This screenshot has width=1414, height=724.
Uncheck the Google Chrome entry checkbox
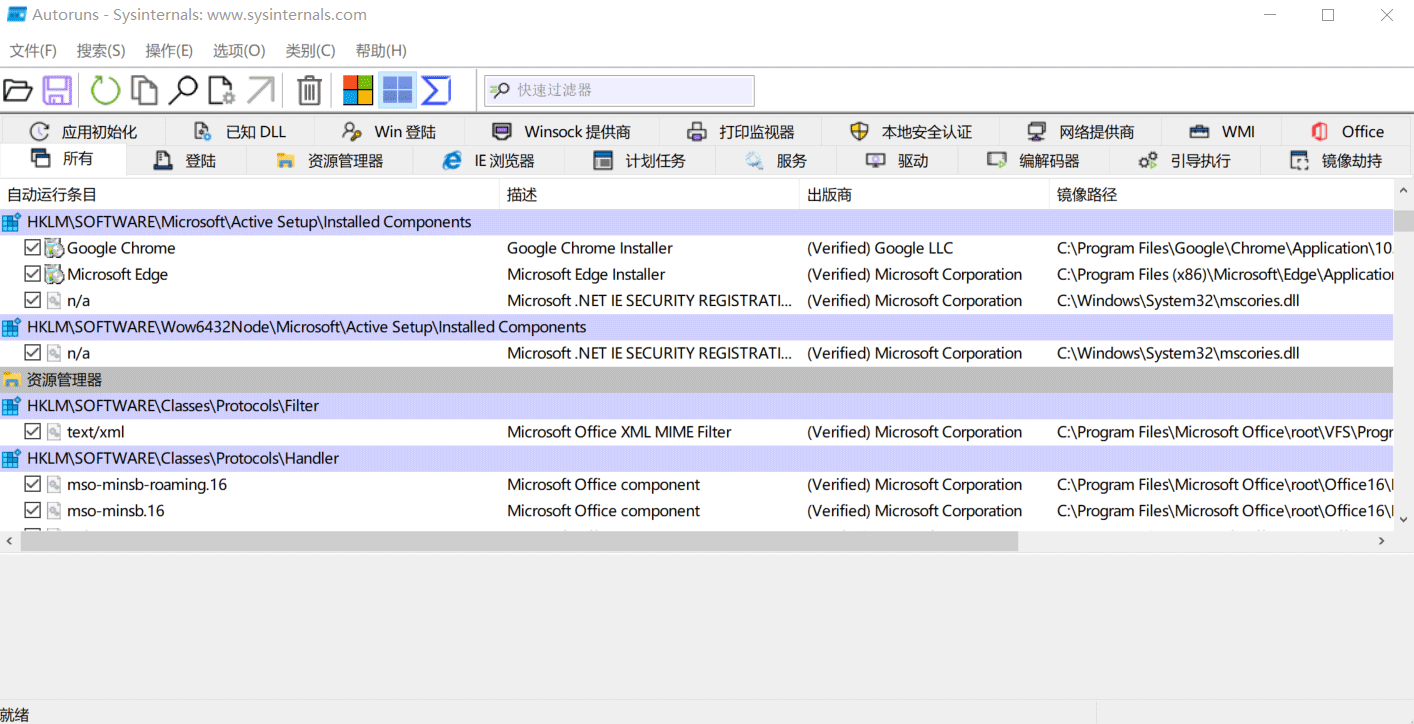(x=32, y=248)
